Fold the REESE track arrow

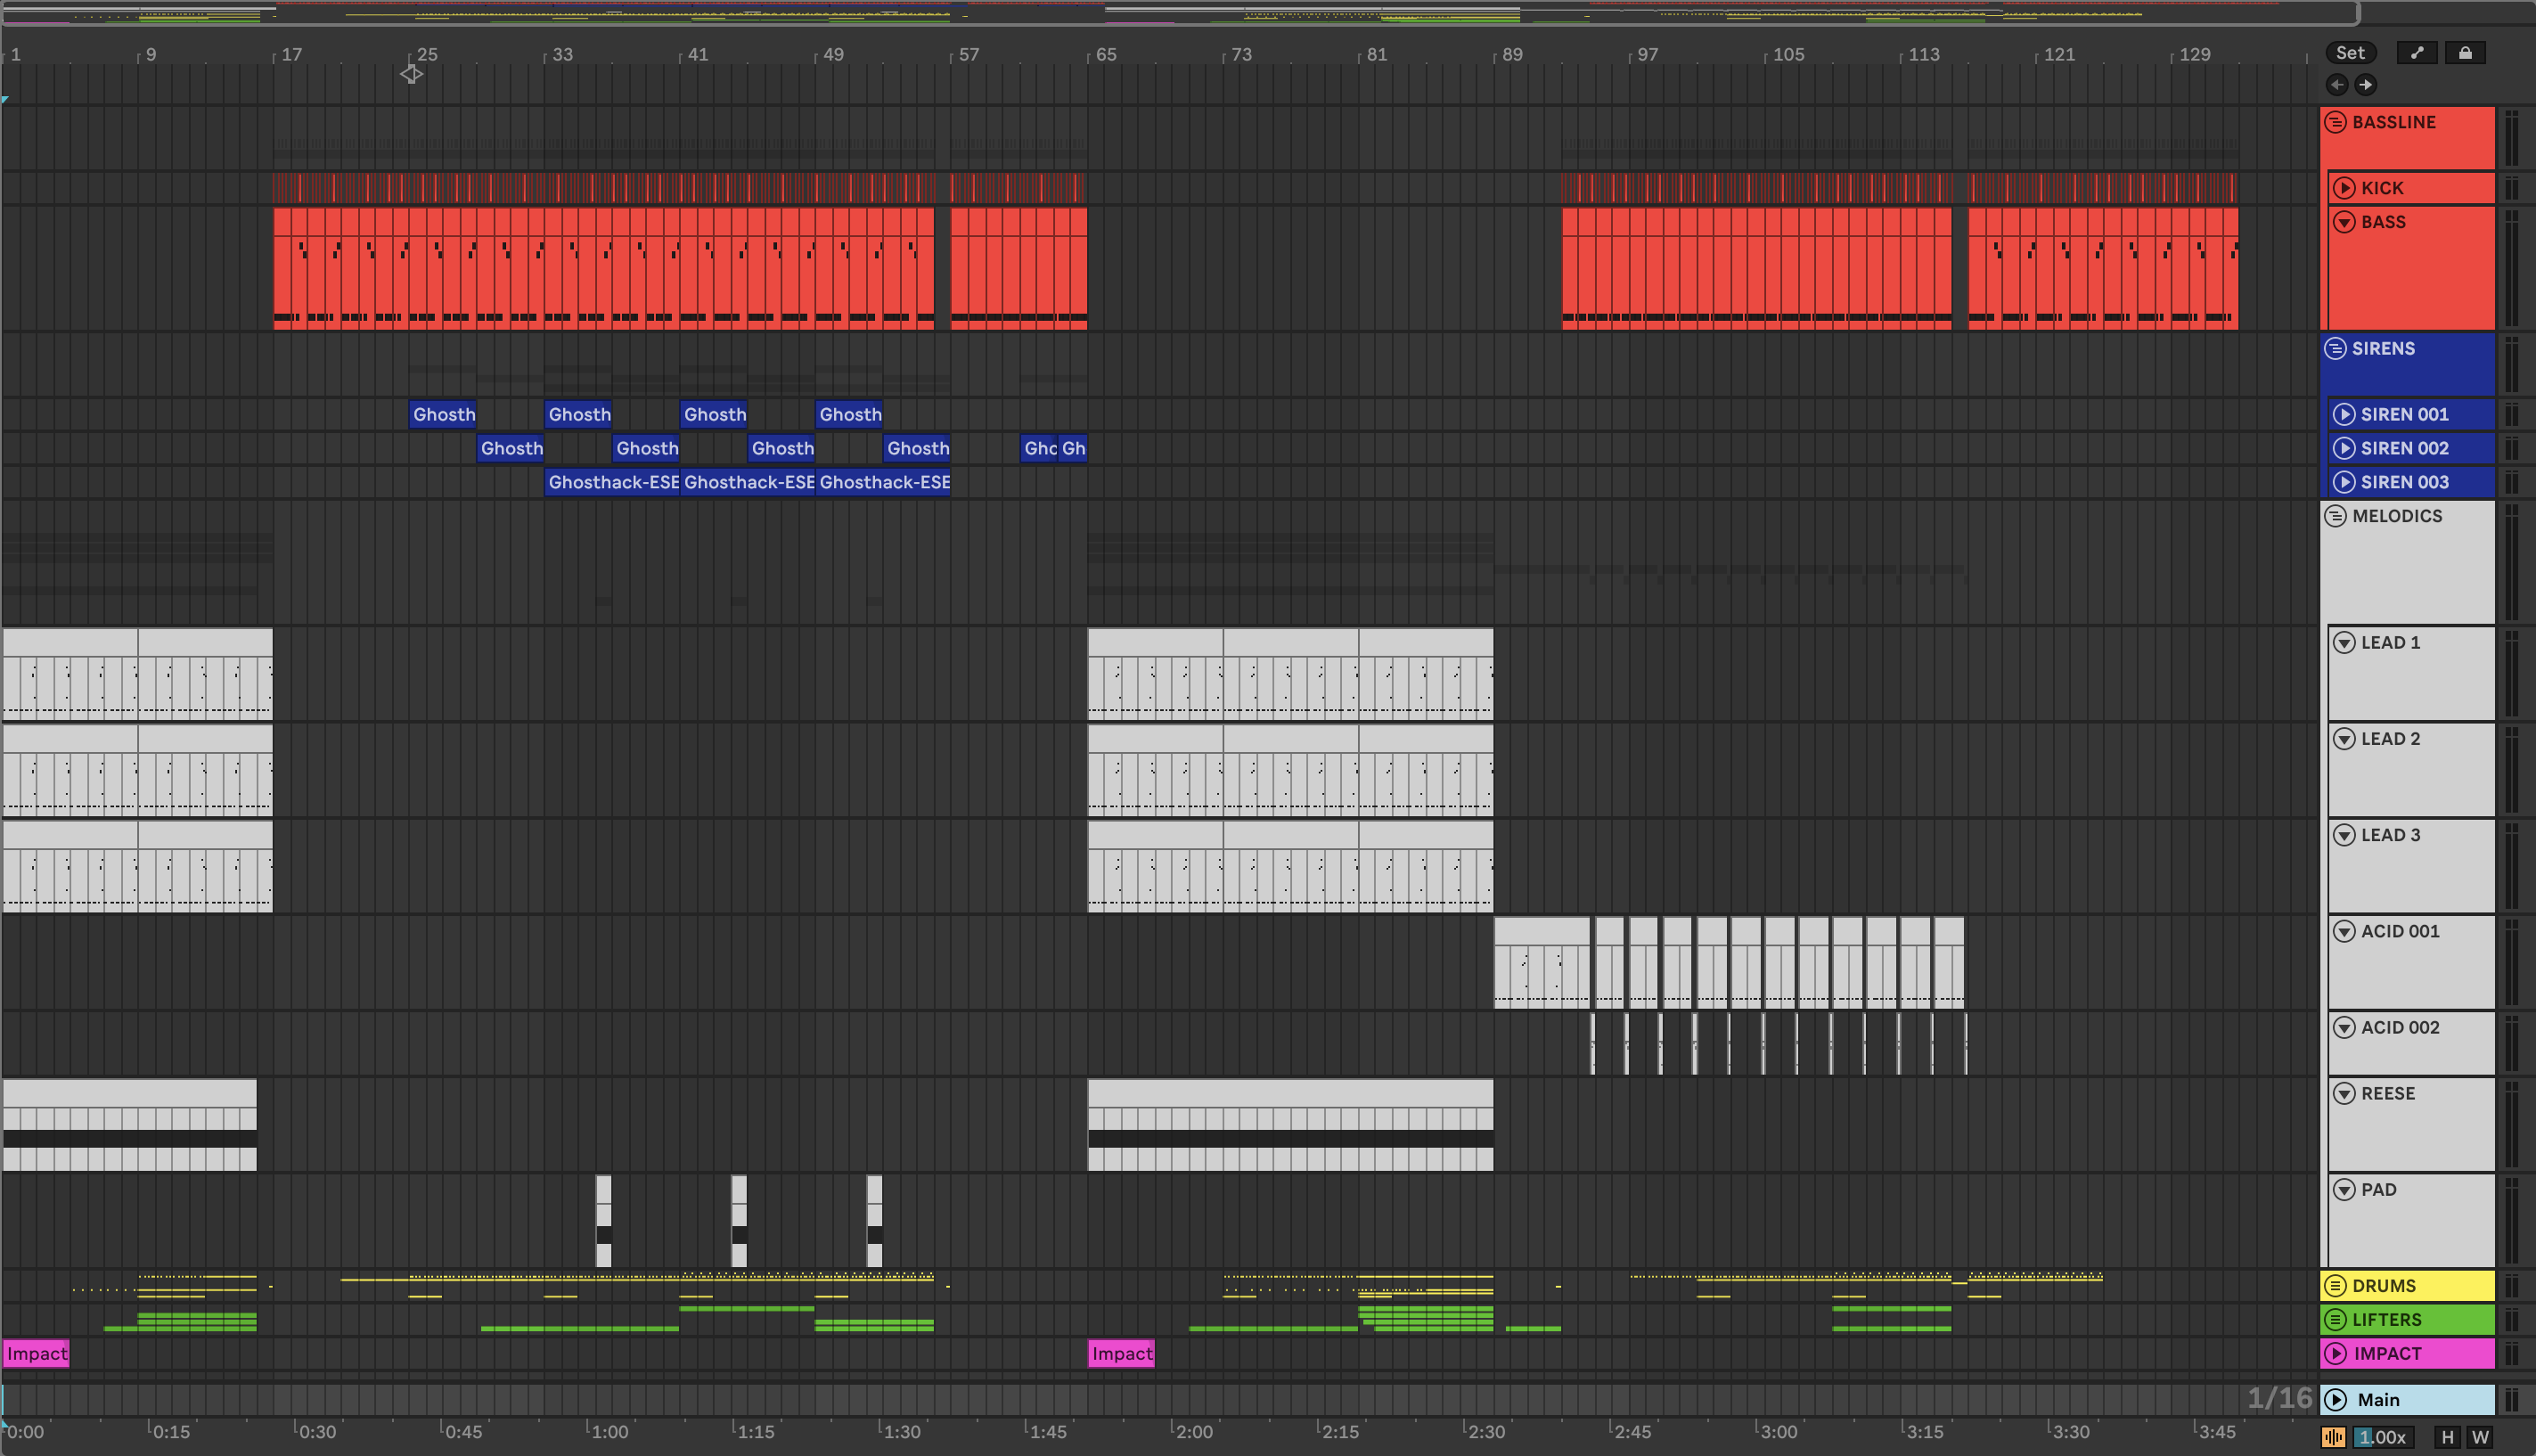(2344, 1093)
